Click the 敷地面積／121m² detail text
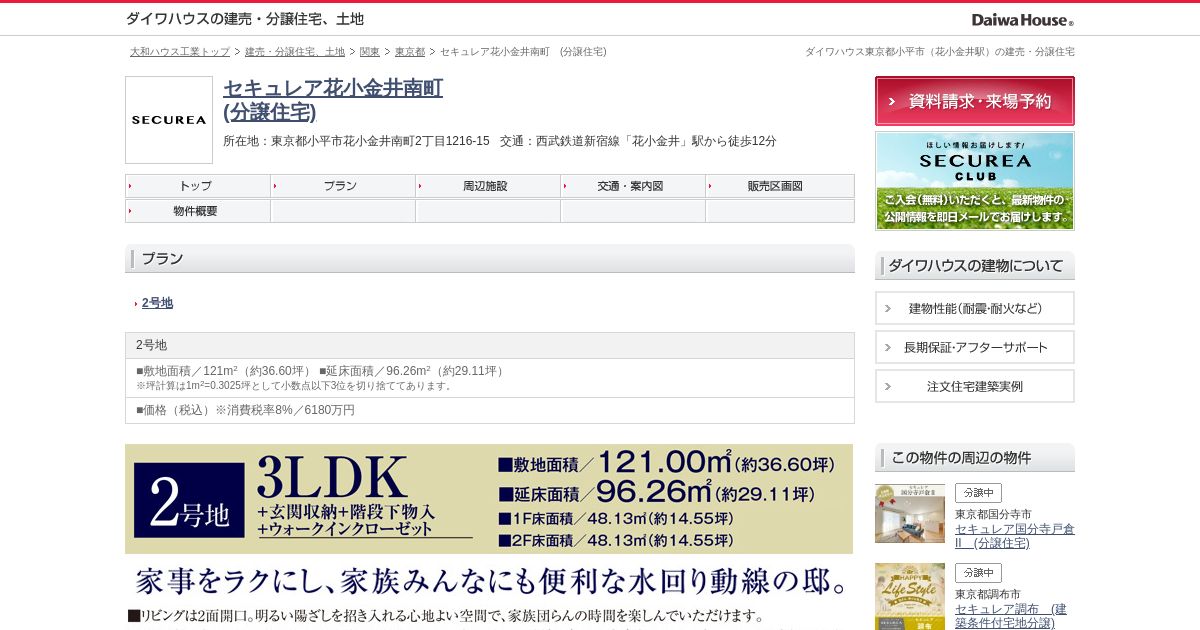The height and width of the screenshot is (630, 1200). pyautogui.click(x=224, y=371)
